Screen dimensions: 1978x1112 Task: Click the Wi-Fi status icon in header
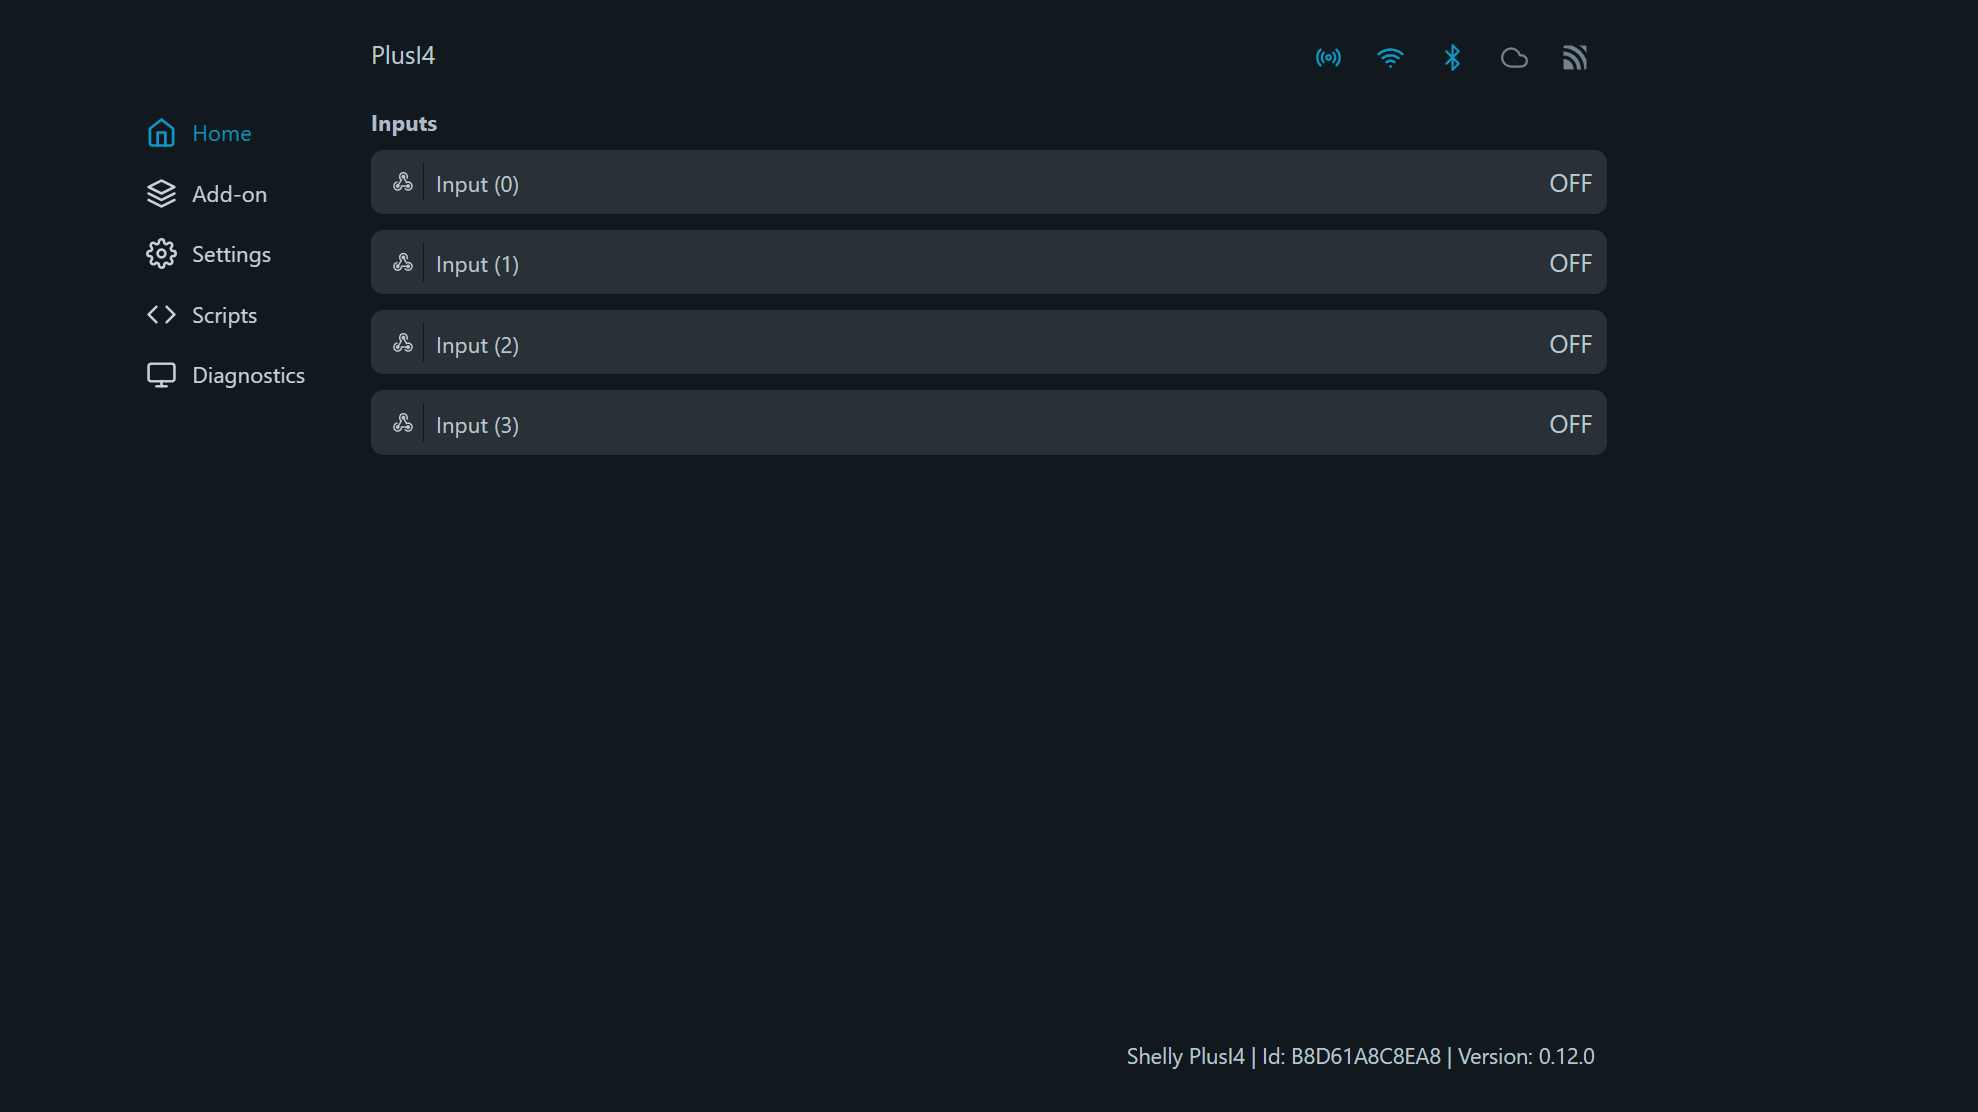coord(1390,57)
